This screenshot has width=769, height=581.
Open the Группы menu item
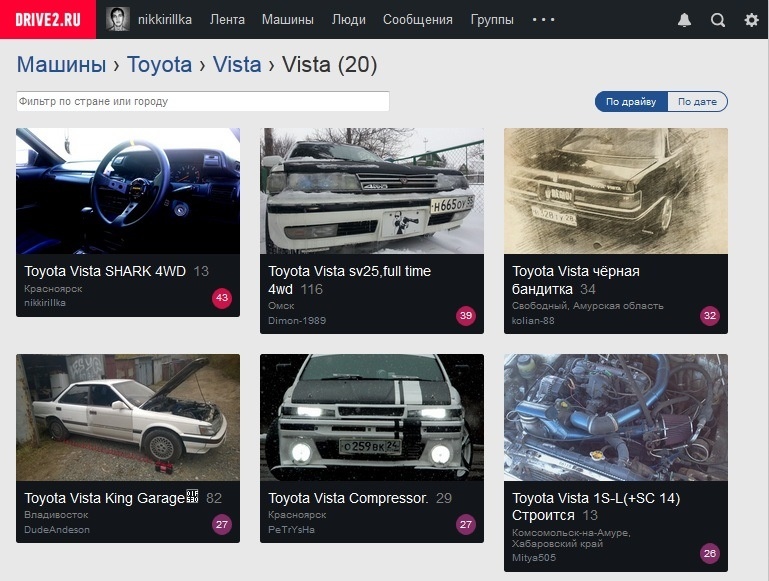pos(492,20)
